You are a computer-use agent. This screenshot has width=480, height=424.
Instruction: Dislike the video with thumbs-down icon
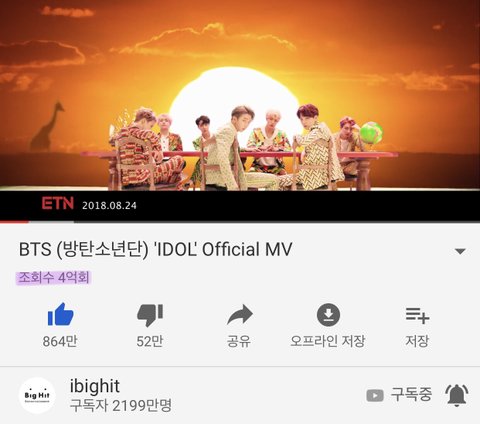pos(150,315)
